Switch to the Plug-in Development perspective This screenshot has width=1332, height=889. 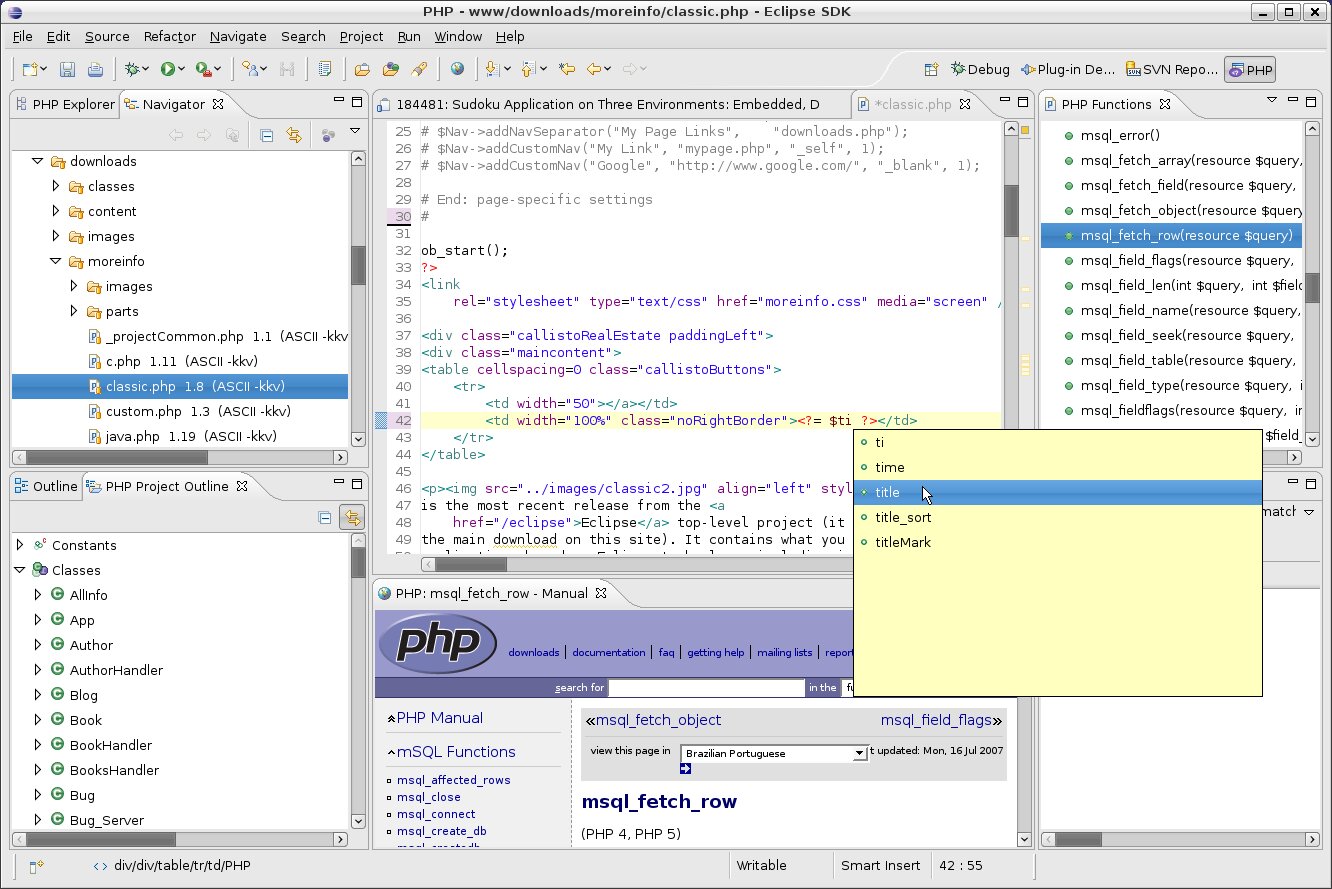[1067, 70]
